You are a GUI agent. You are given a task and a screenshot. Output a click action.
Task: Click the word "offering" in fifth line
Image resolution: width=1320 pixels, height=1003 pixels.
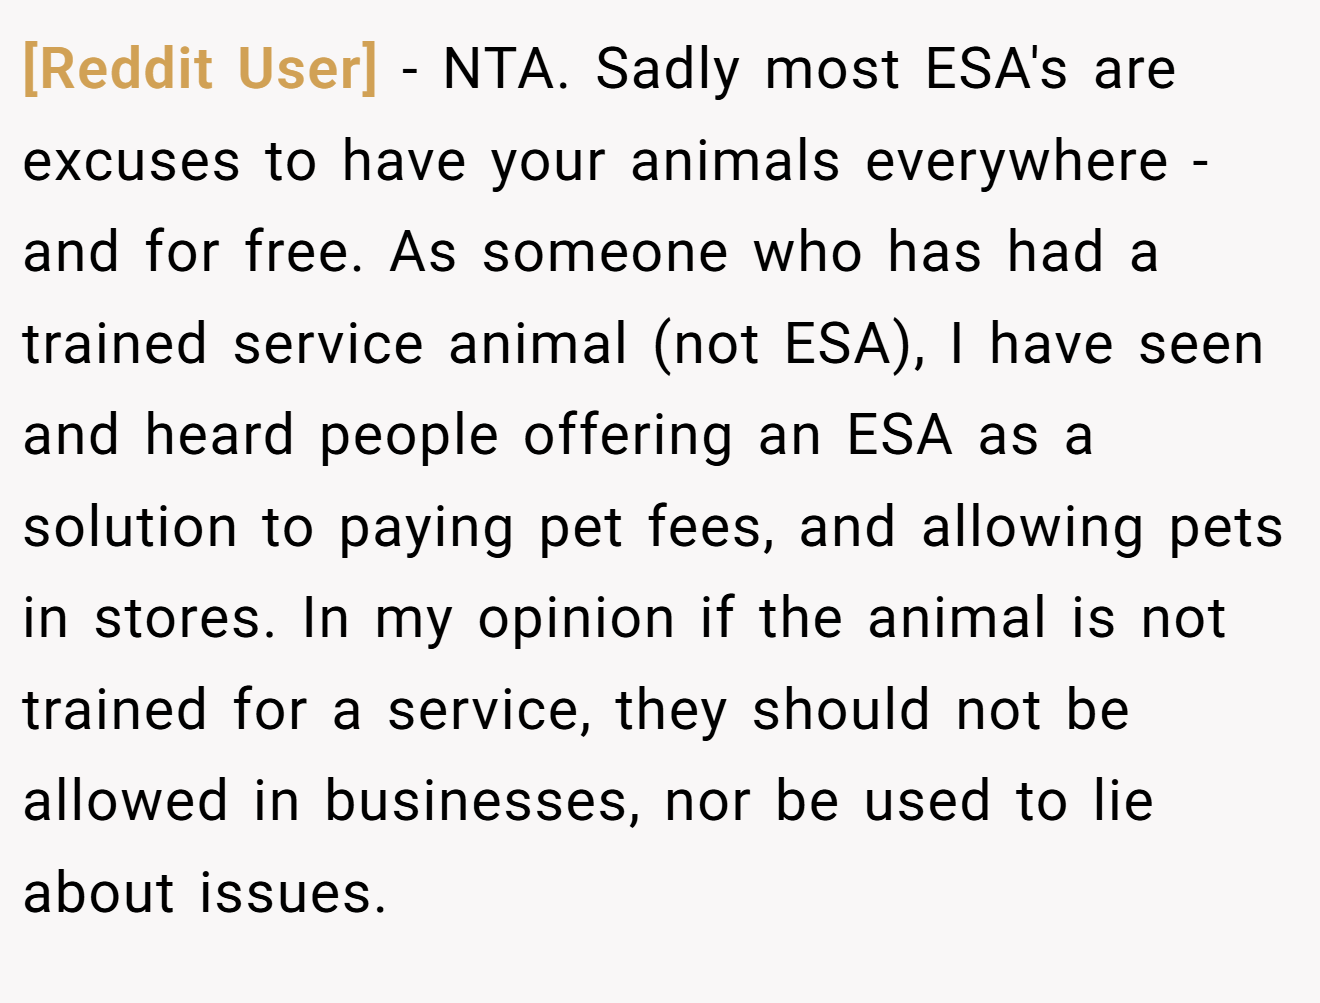pos(628,437)
